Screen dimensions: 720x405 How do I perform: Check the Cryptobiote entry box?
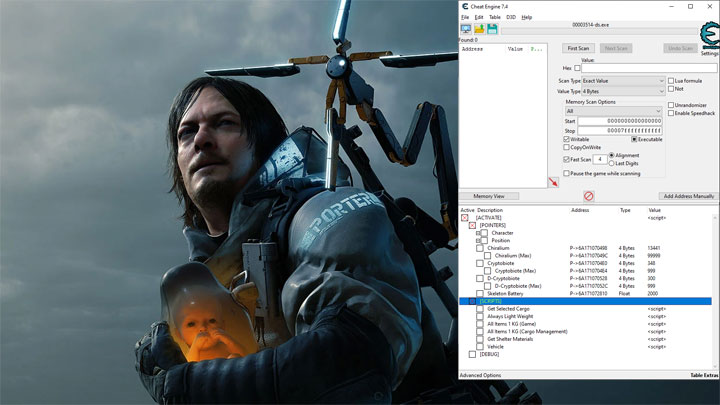[480, 263]
